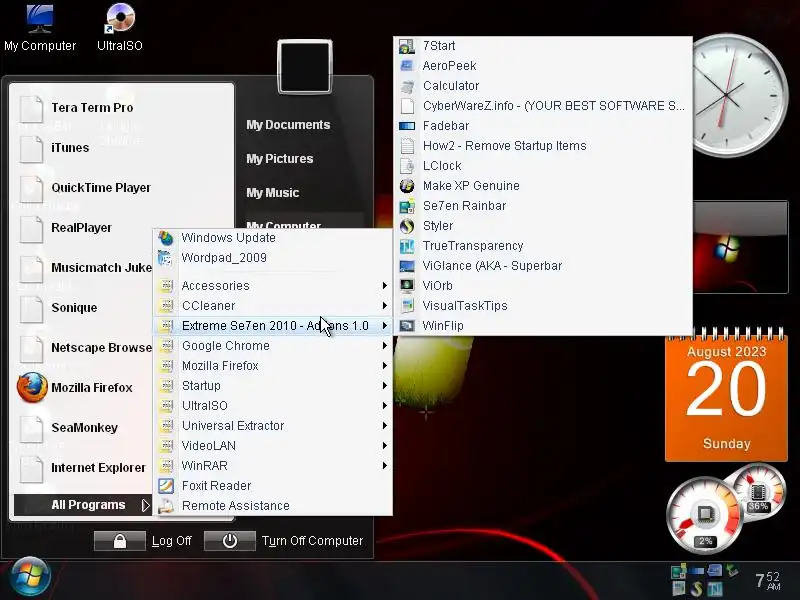Select Extreme Se7en 2010 - Addons 1.0 entry
Image resolution: width=800 pixels, height=600 pixels.
[273, 326]
